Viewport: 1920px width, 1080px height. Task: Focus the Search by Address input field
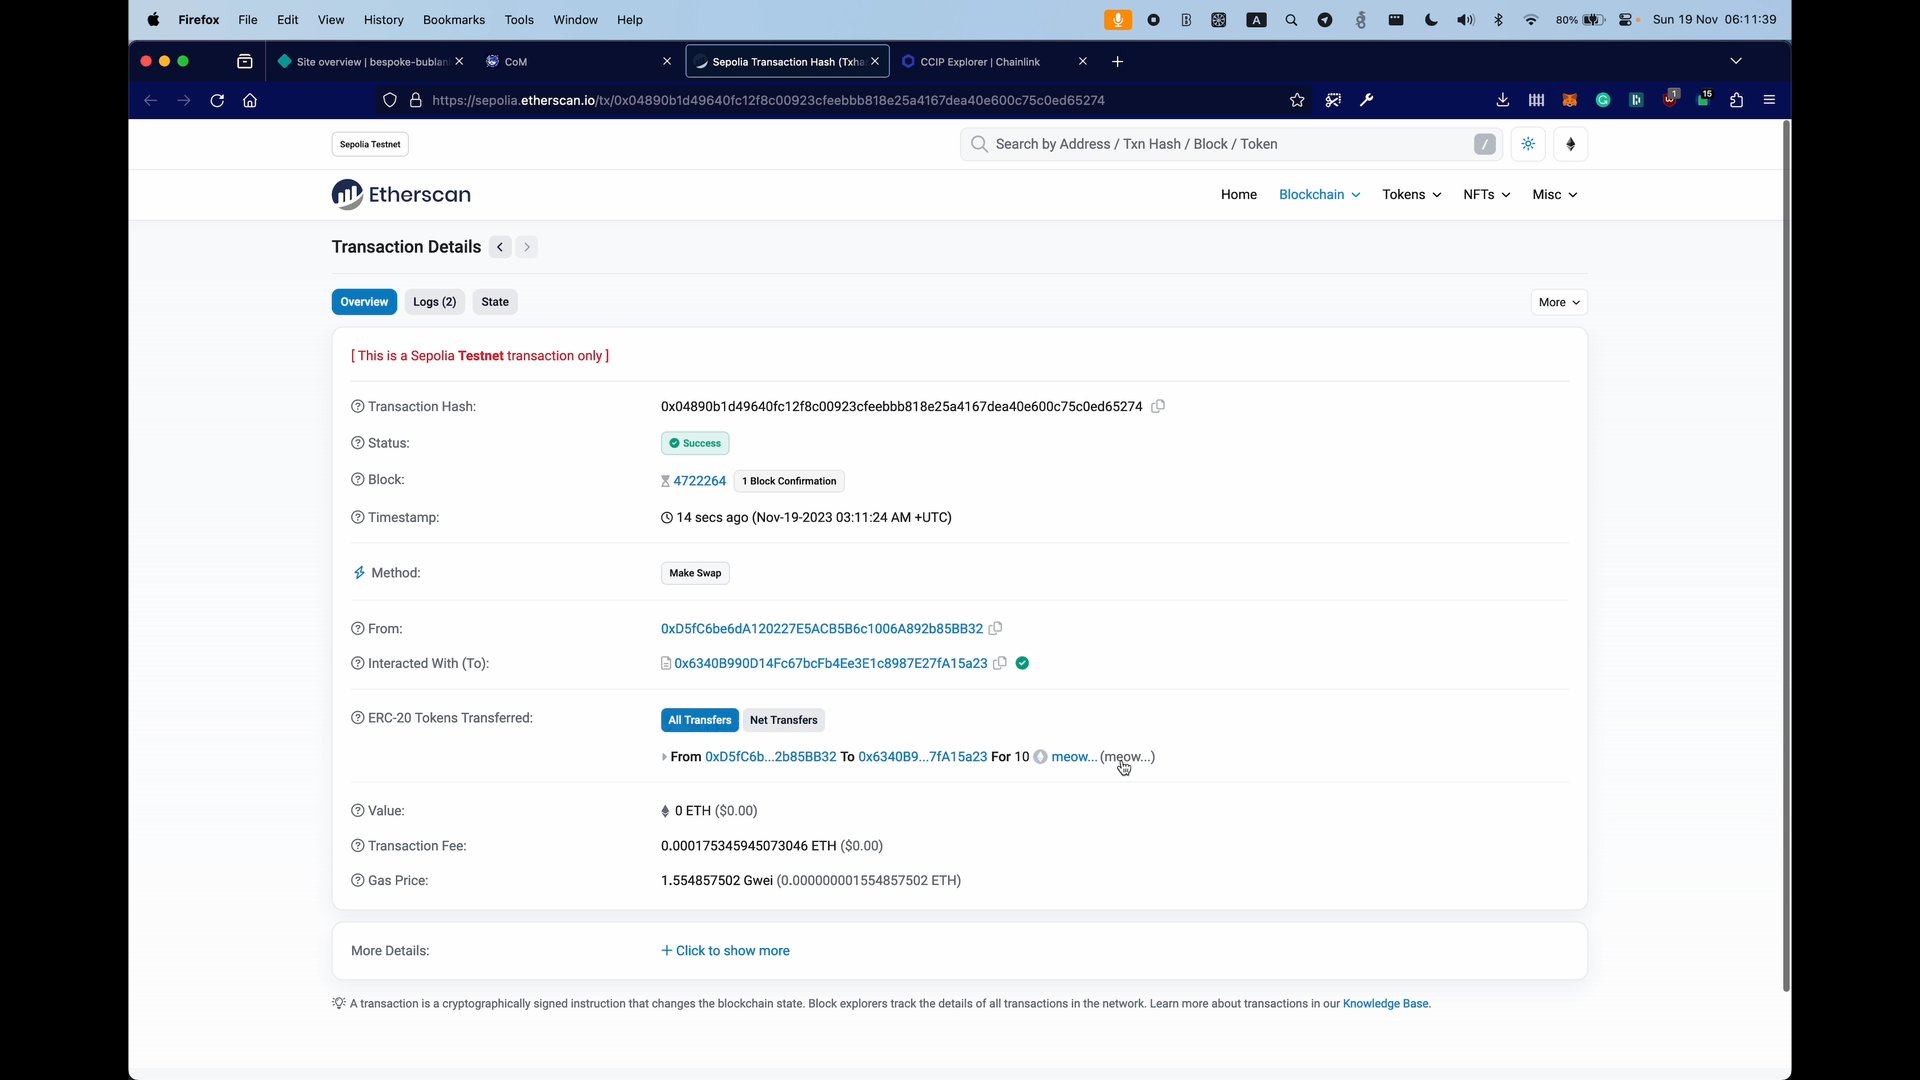(1232, 144)
